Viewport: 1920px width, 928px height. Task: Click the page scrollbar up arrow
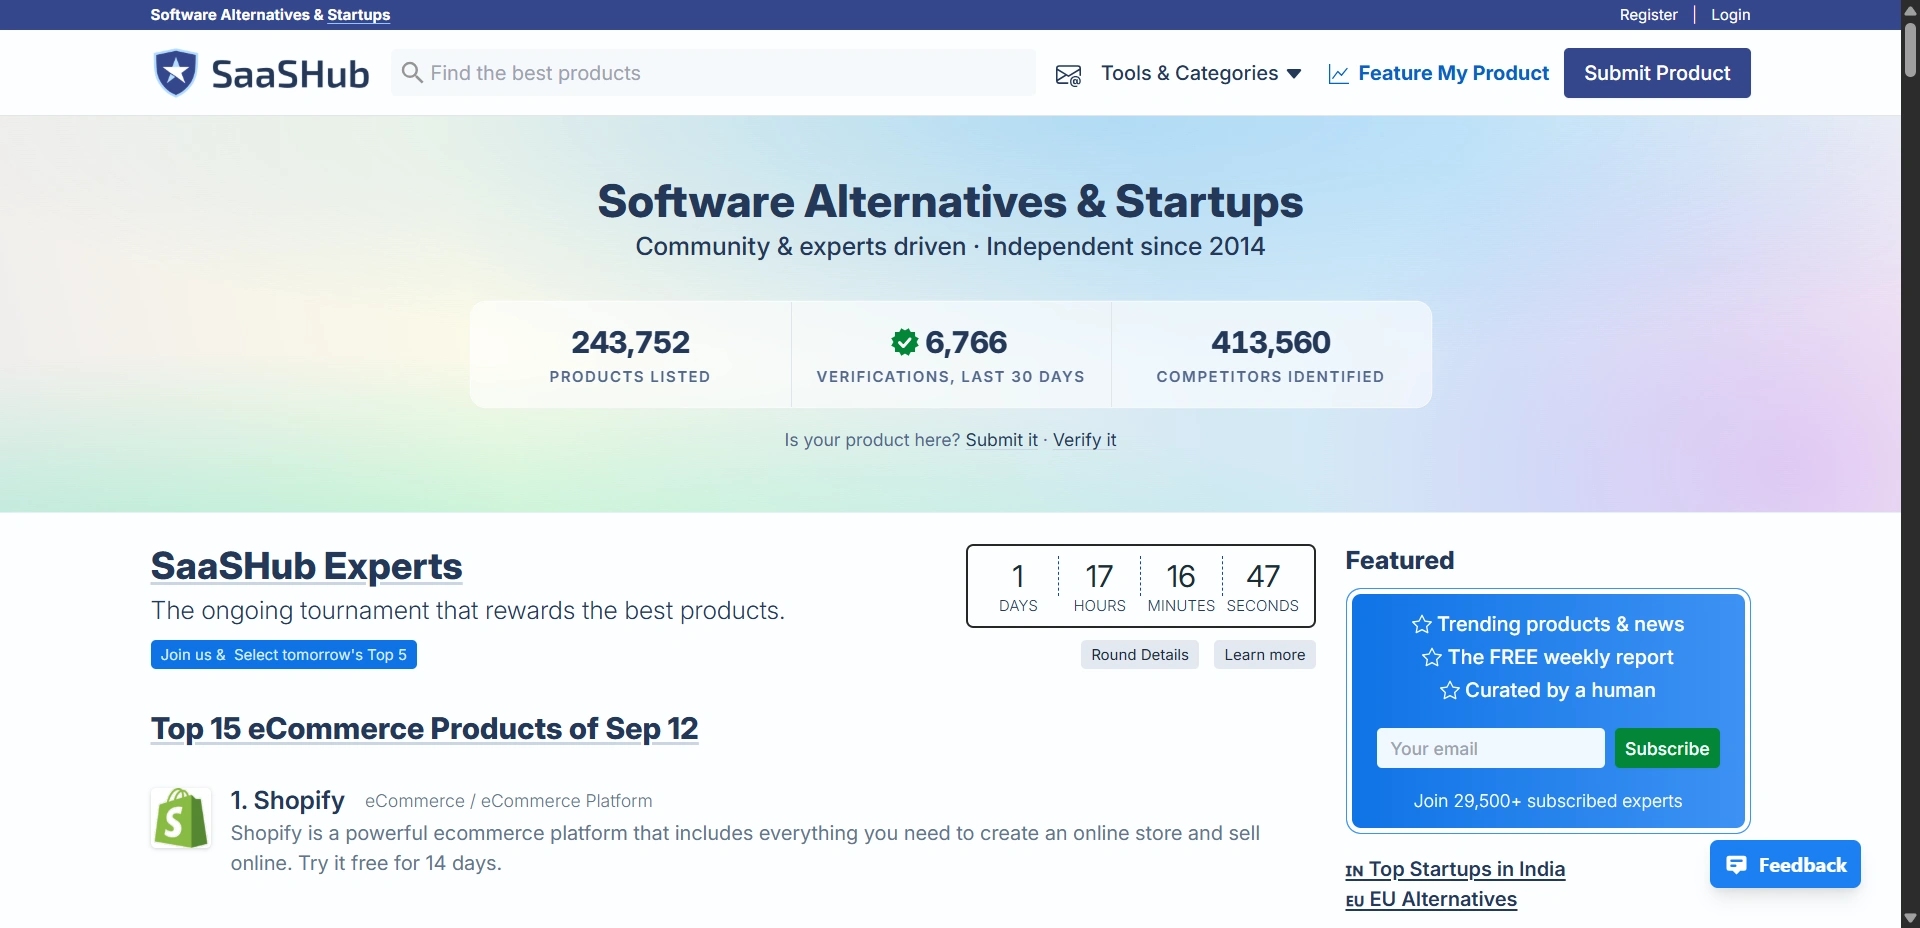pos(1910,10)
